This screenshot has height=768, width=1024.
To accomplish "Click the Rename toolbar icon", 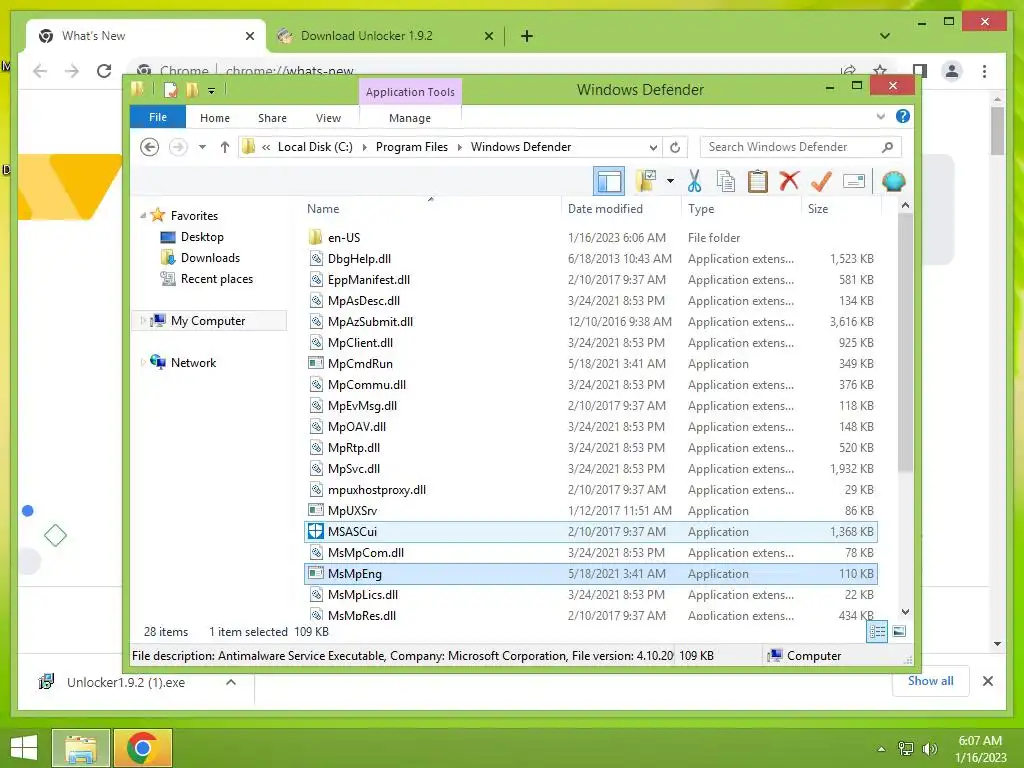I will coord(854,181).
